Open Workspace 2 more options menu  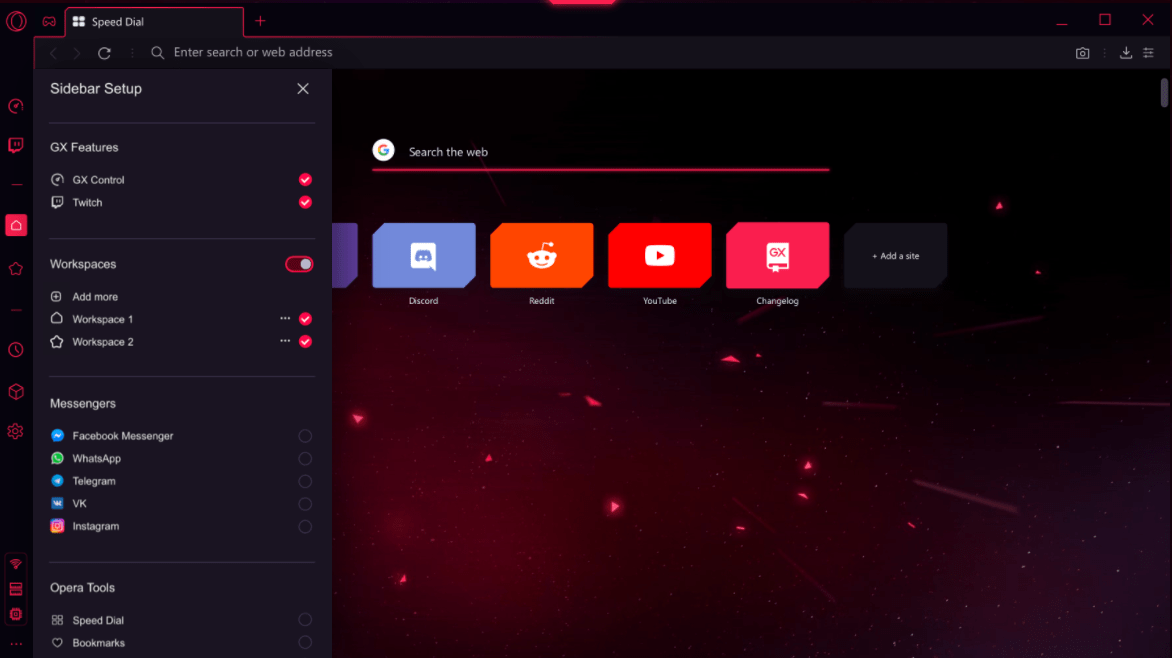point(285,341)
